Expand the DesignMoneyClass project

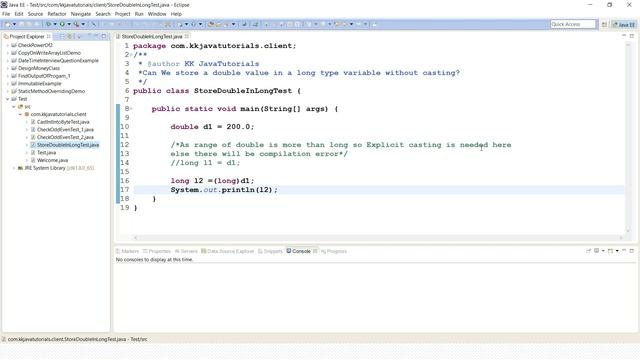tap(8, 68)
